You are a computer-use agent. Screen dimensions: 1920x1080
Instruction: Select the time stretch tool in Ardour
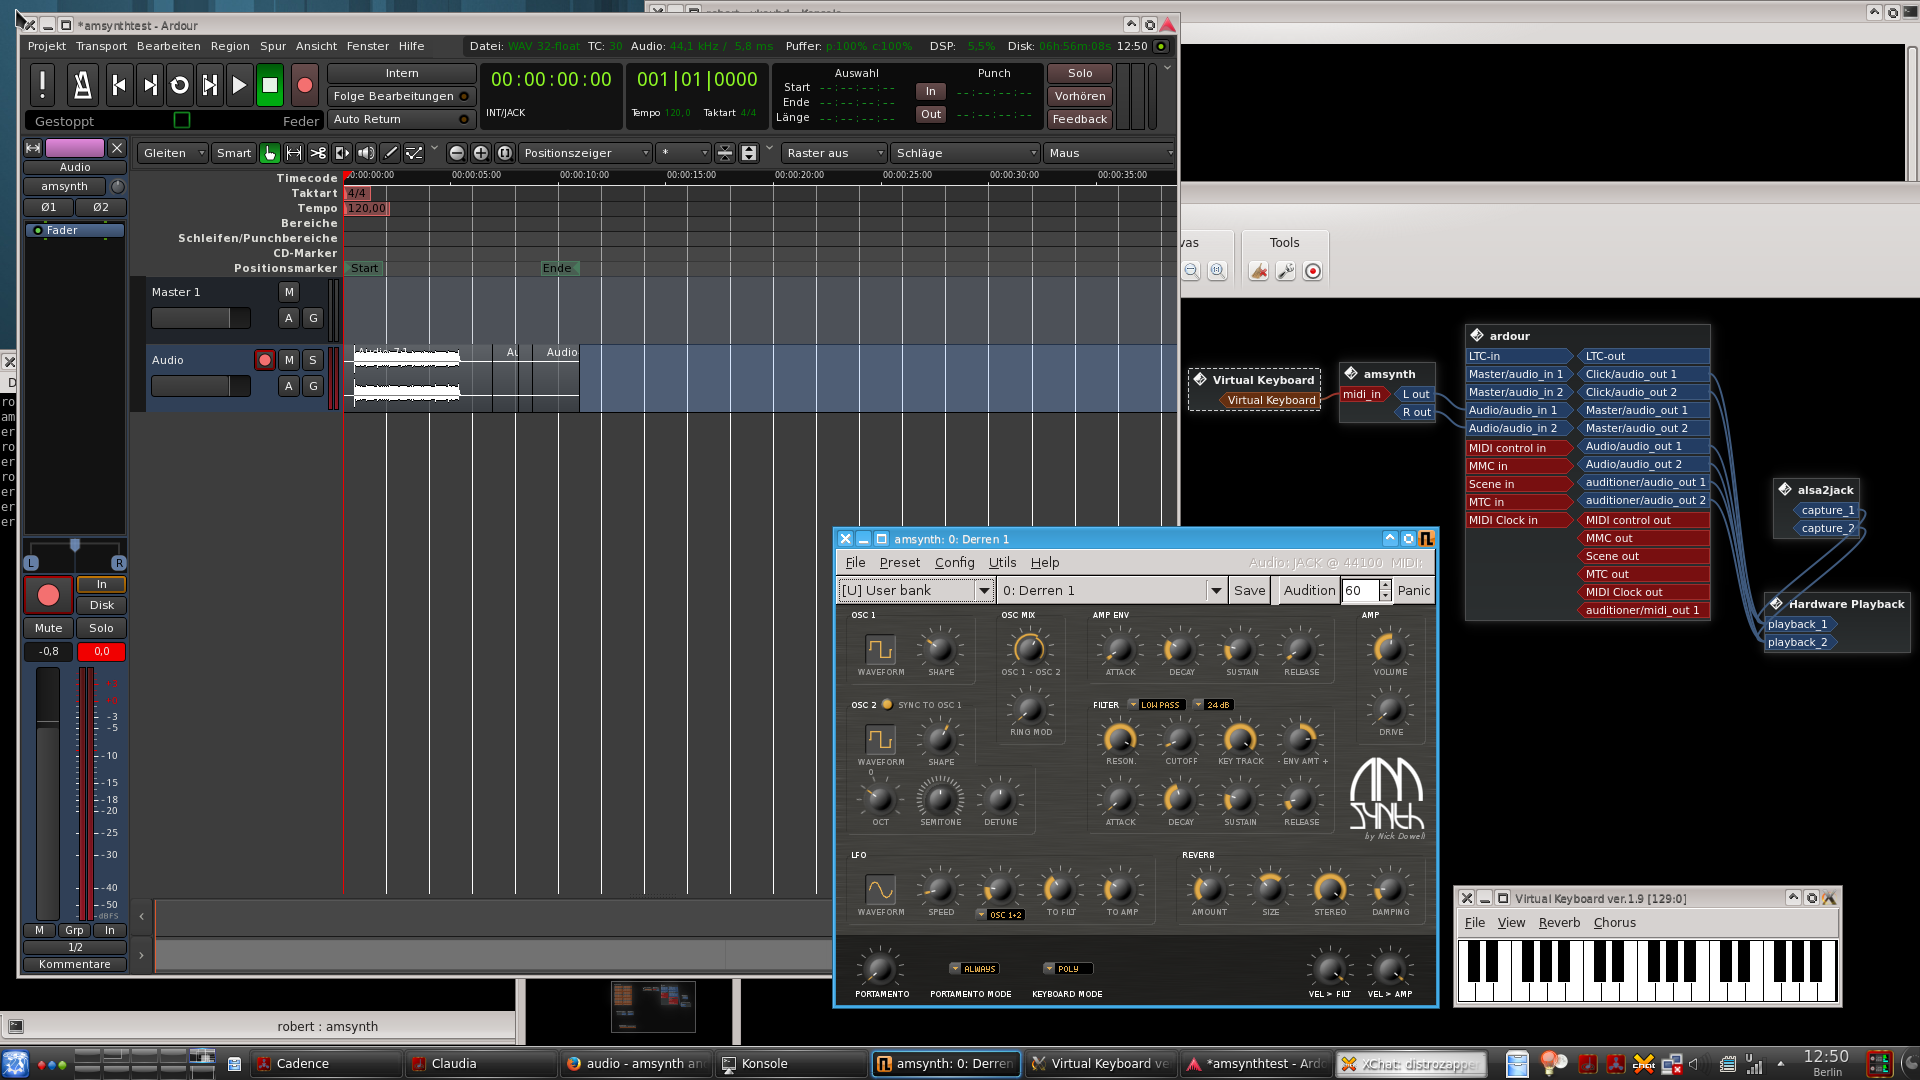[342, 153]
